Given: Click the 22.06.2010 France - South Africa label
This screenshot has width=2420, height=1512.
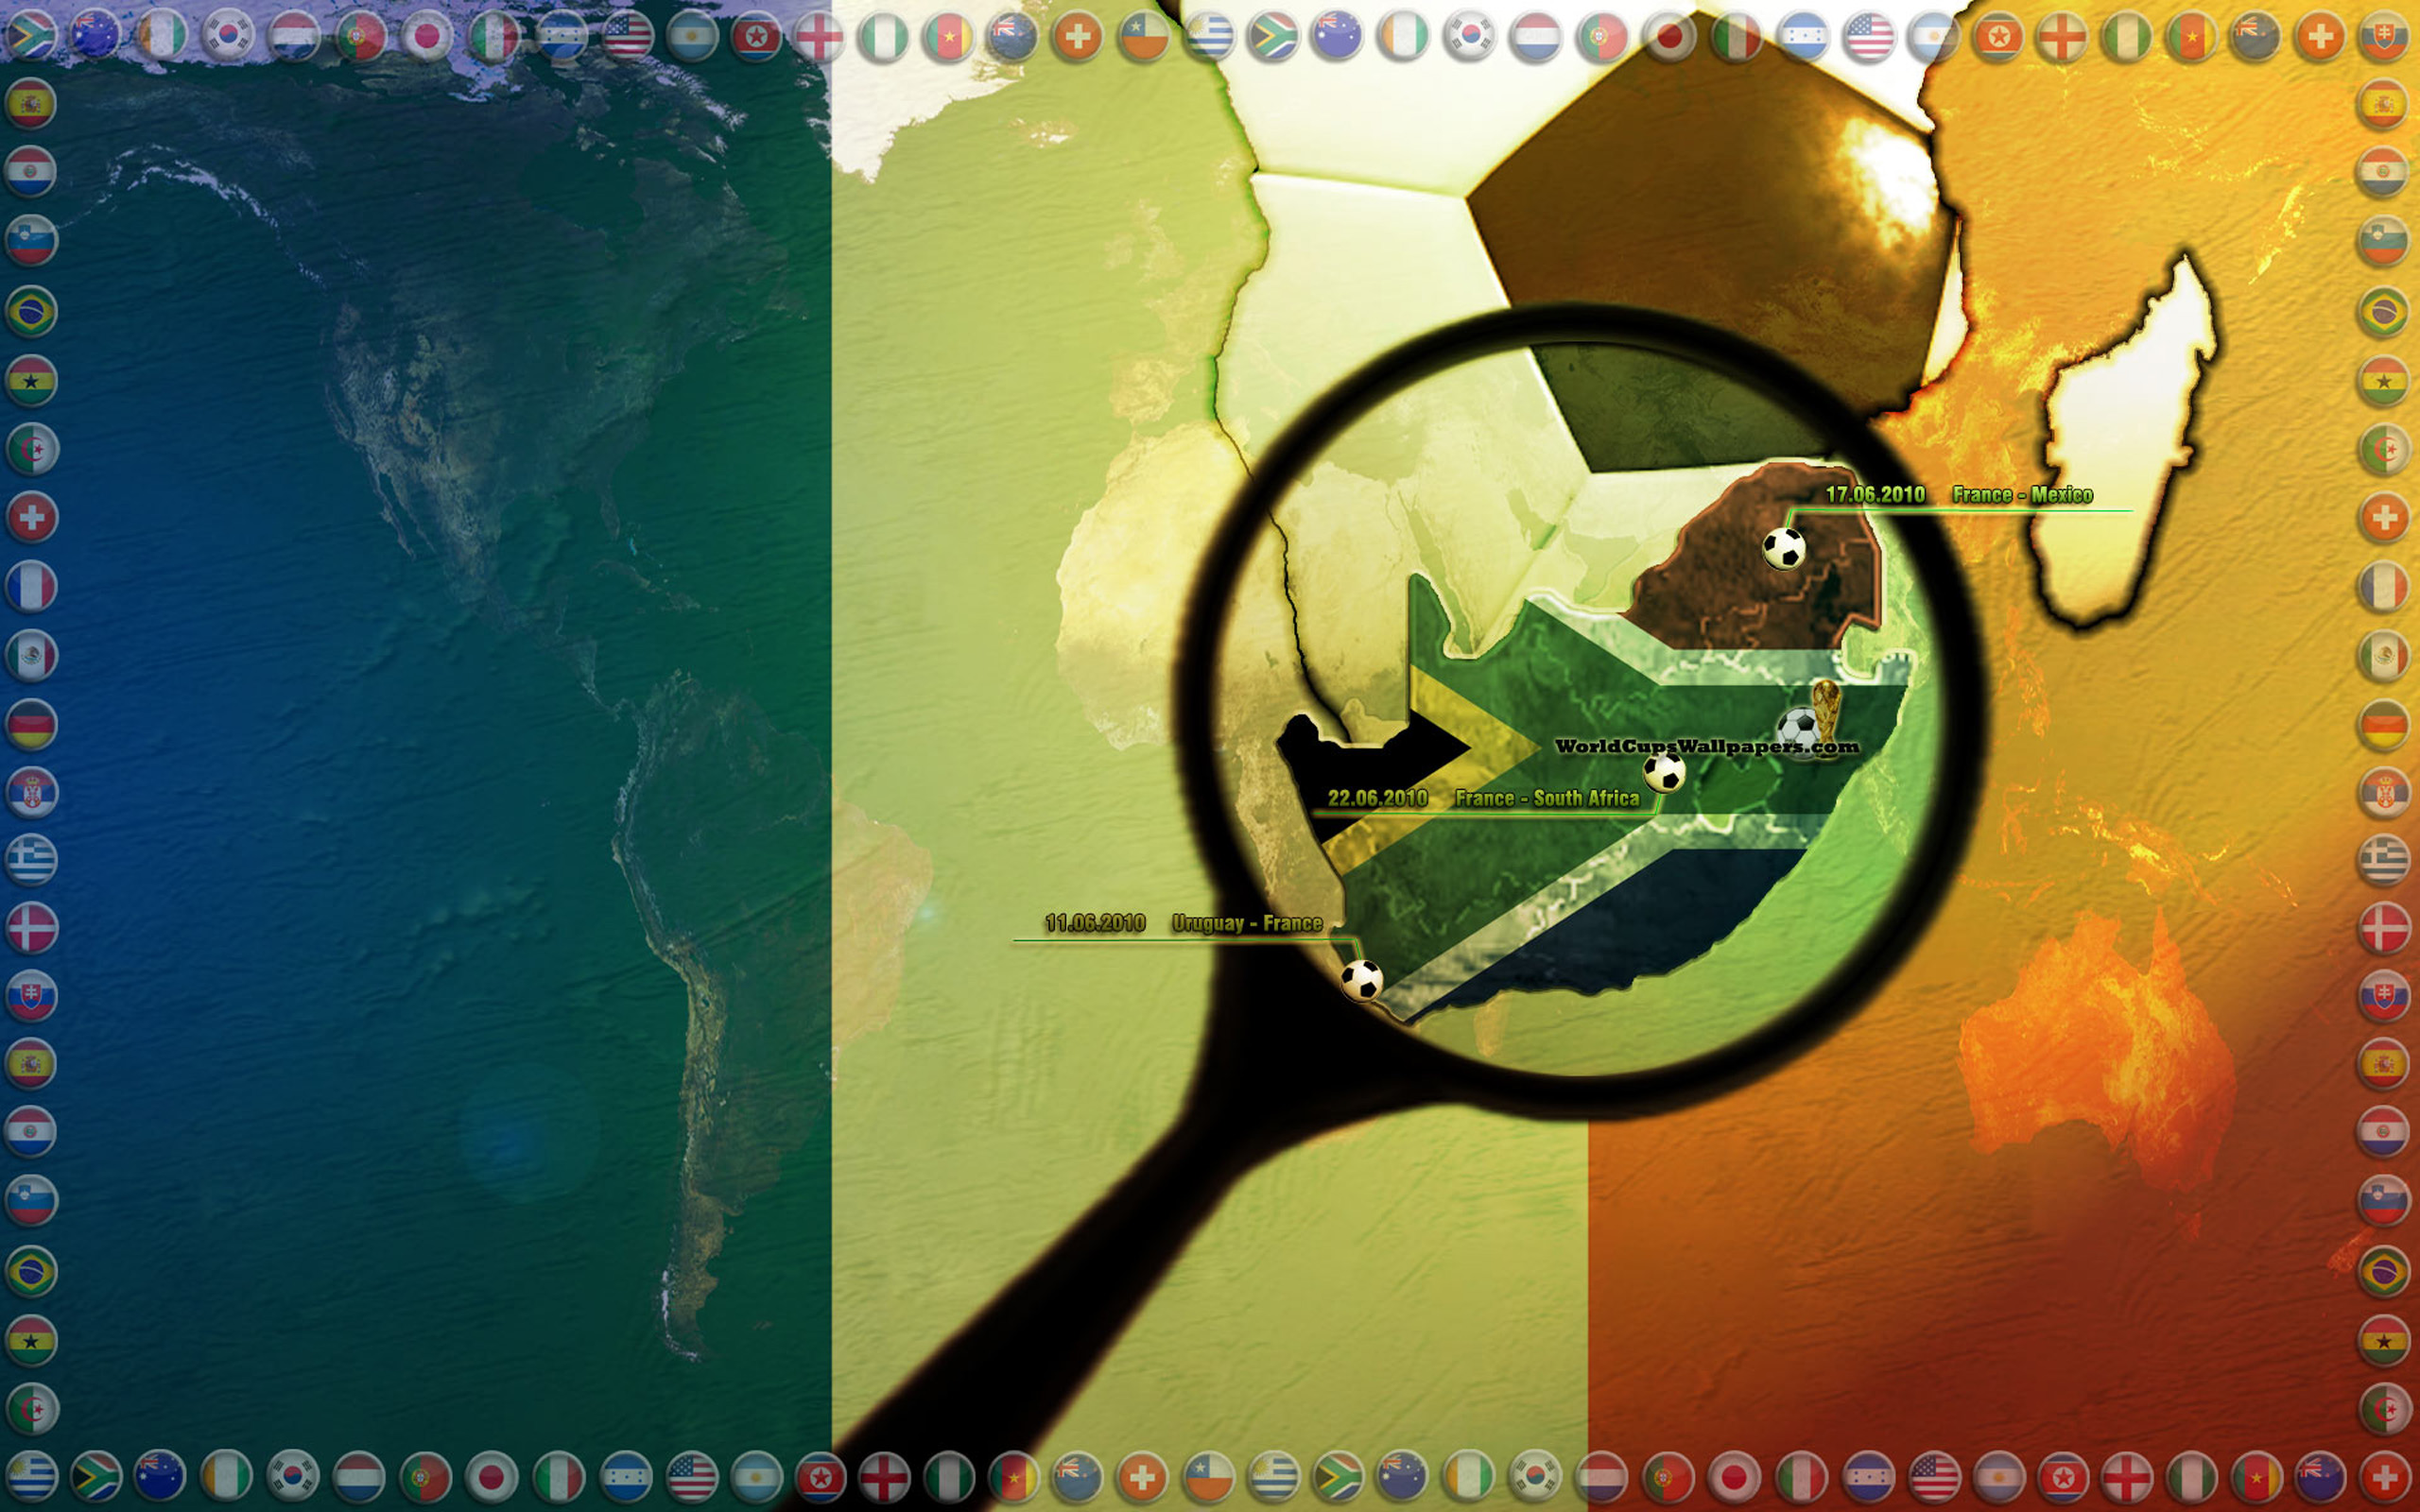Looking at the screenshot, I should coord(1483,798).
